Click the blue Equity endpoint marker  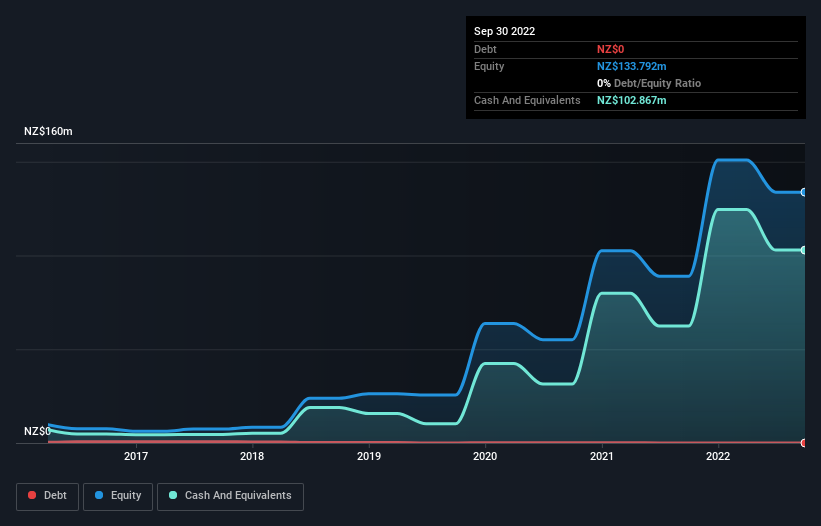click(x=804, y=193)
